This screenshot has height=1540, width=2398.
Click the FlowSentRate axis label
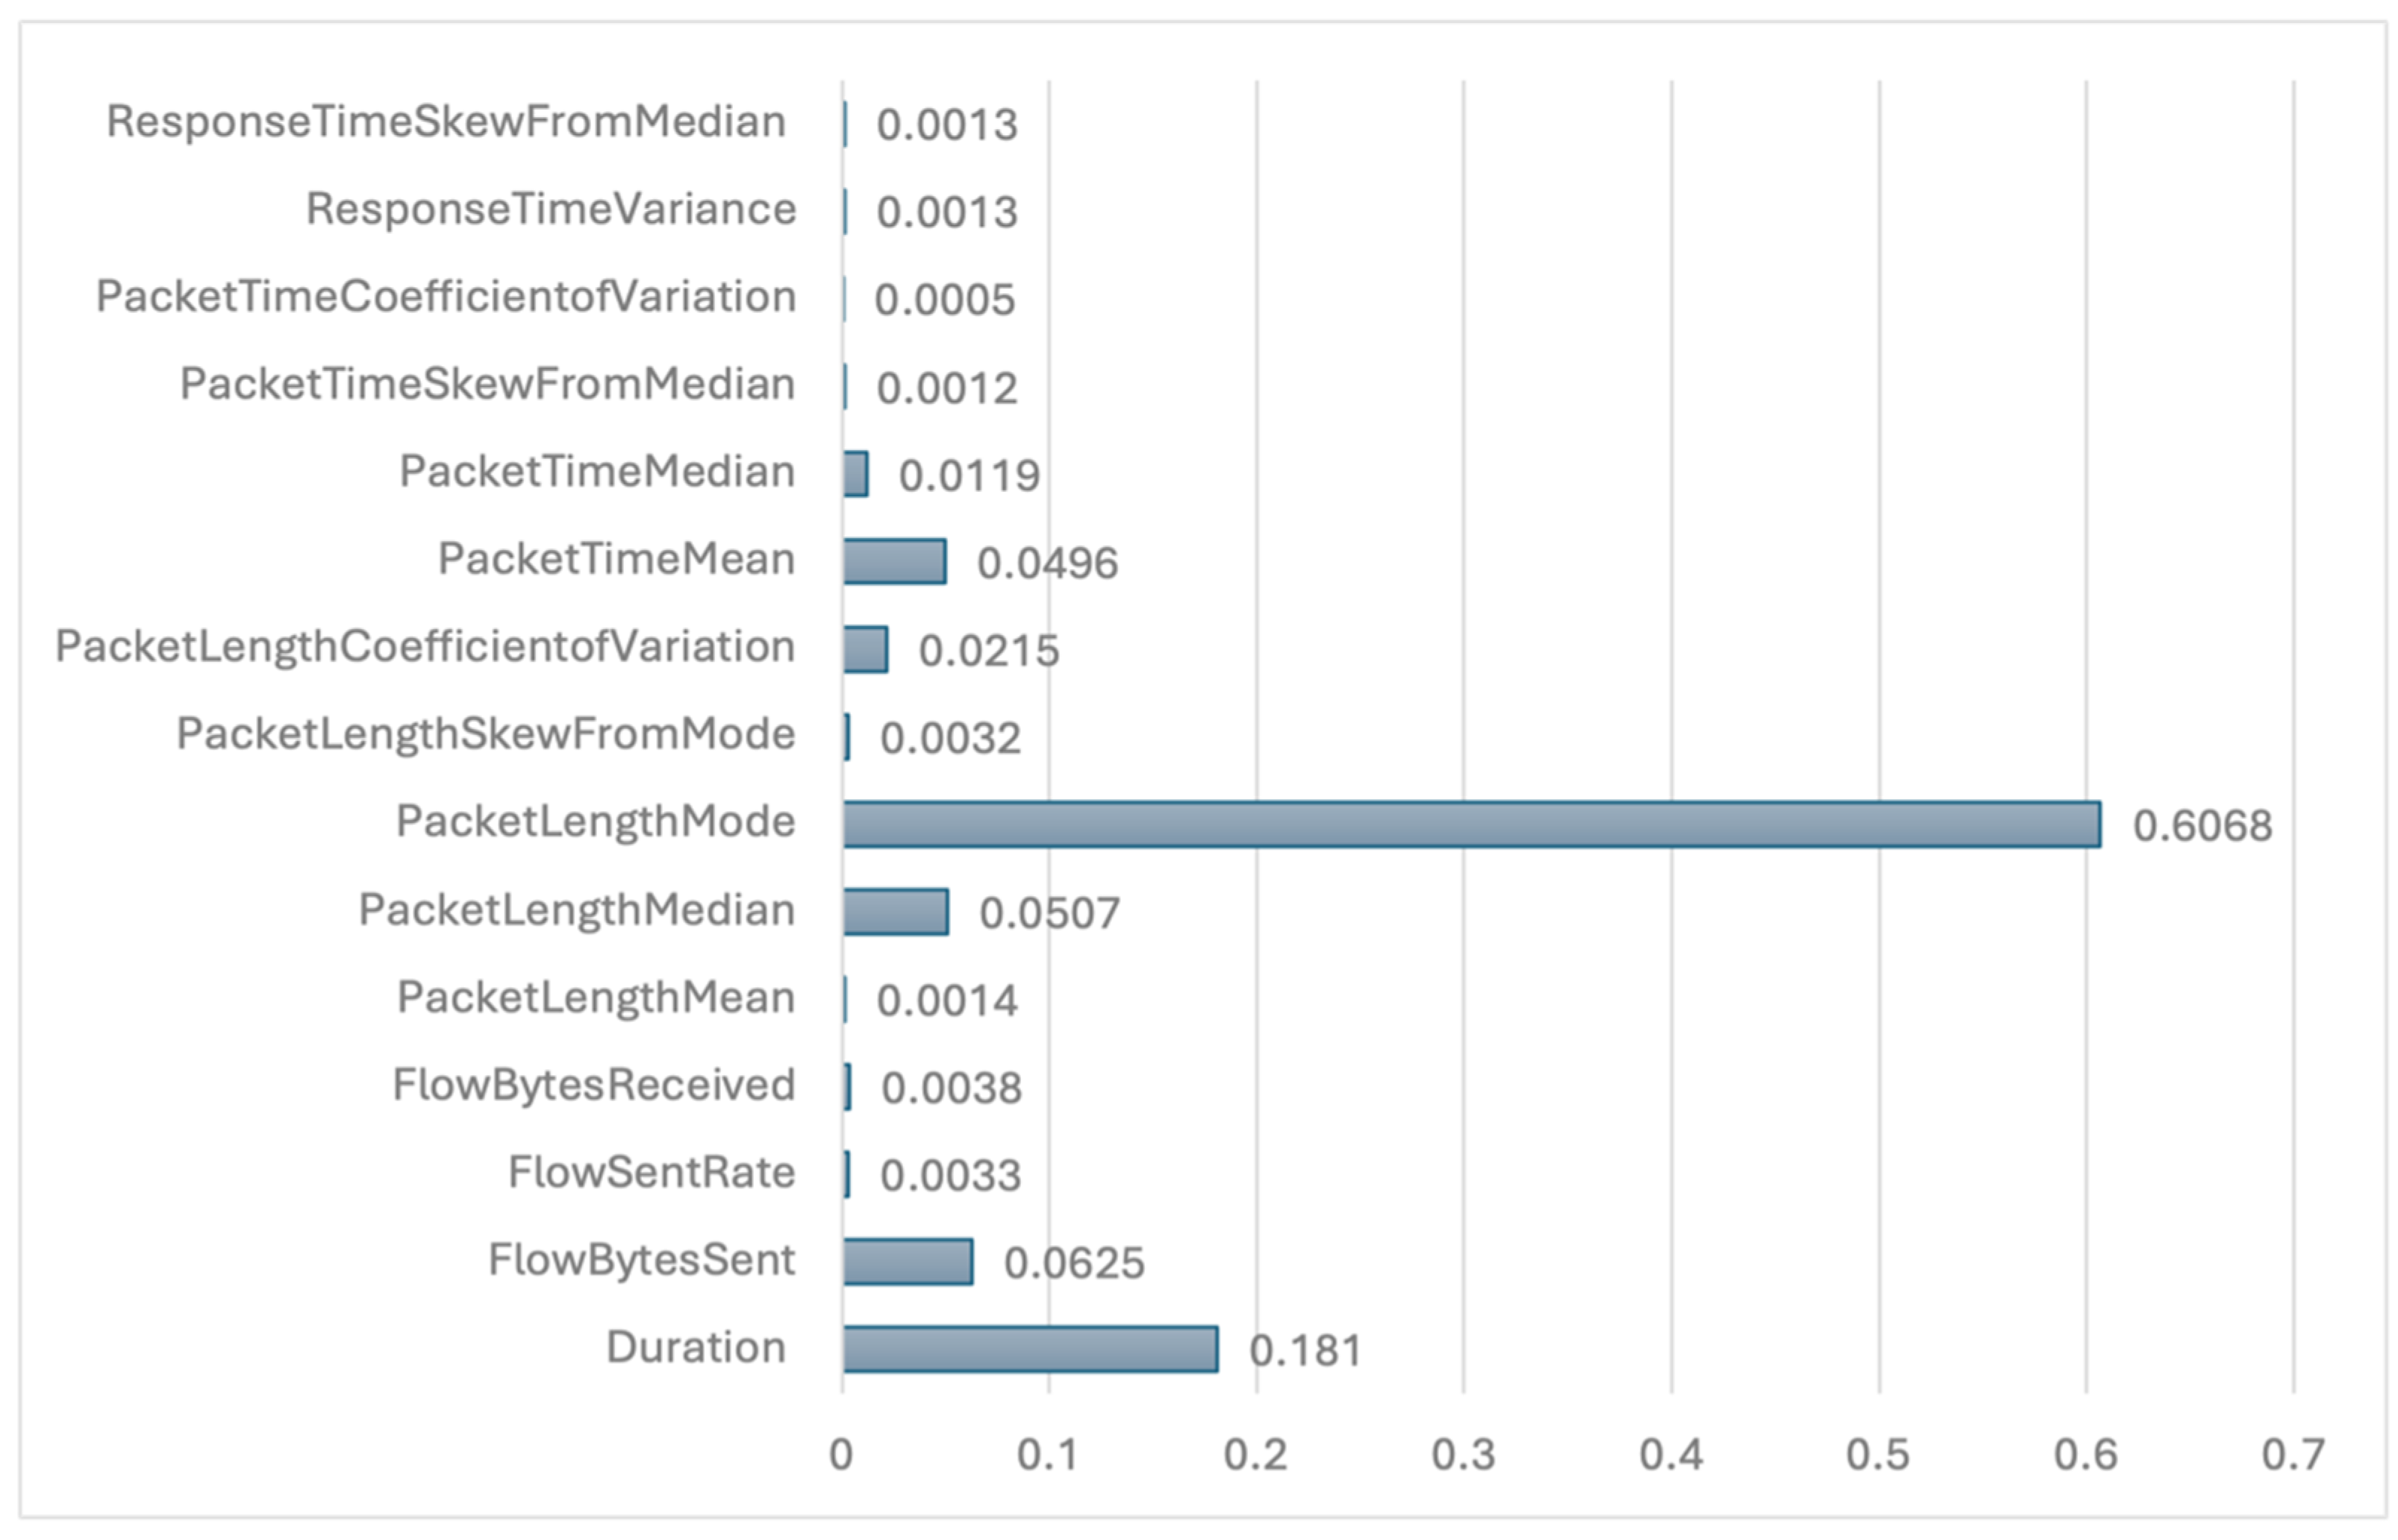pyautogui.click(x=651, y=1172)
